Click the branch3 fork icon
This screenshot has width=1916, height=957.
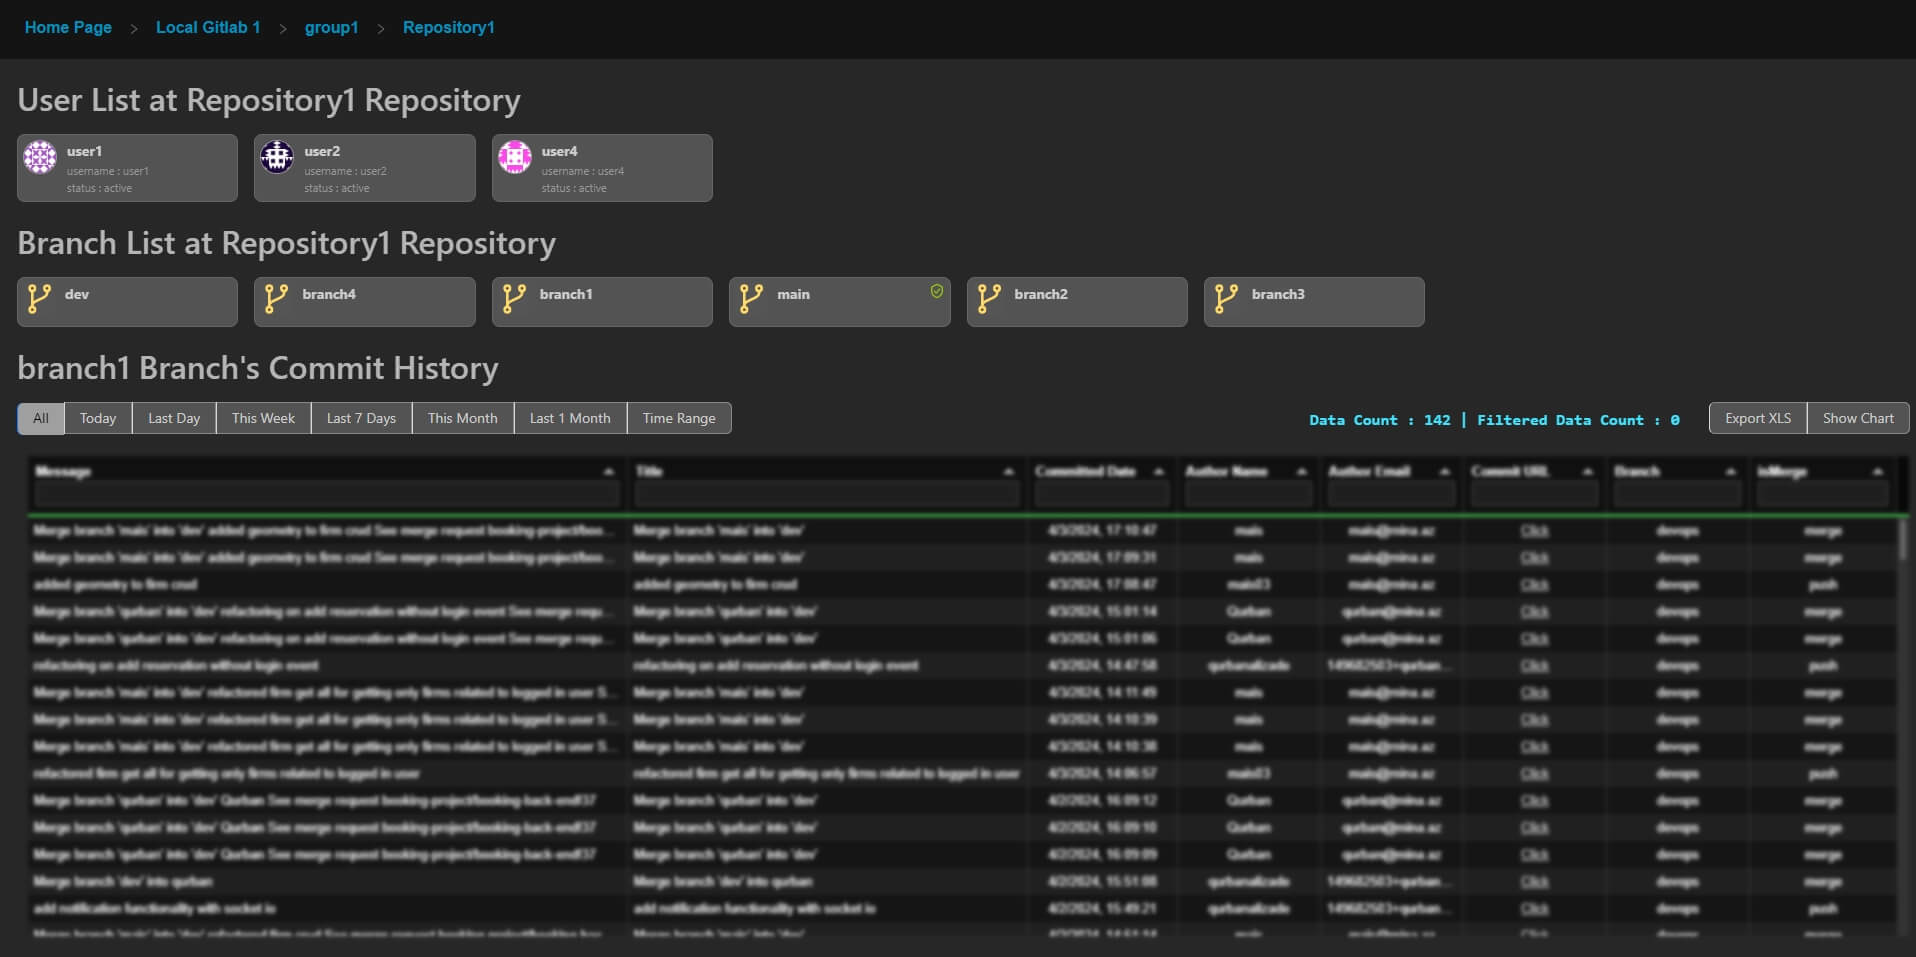[x=1226, y=299]
